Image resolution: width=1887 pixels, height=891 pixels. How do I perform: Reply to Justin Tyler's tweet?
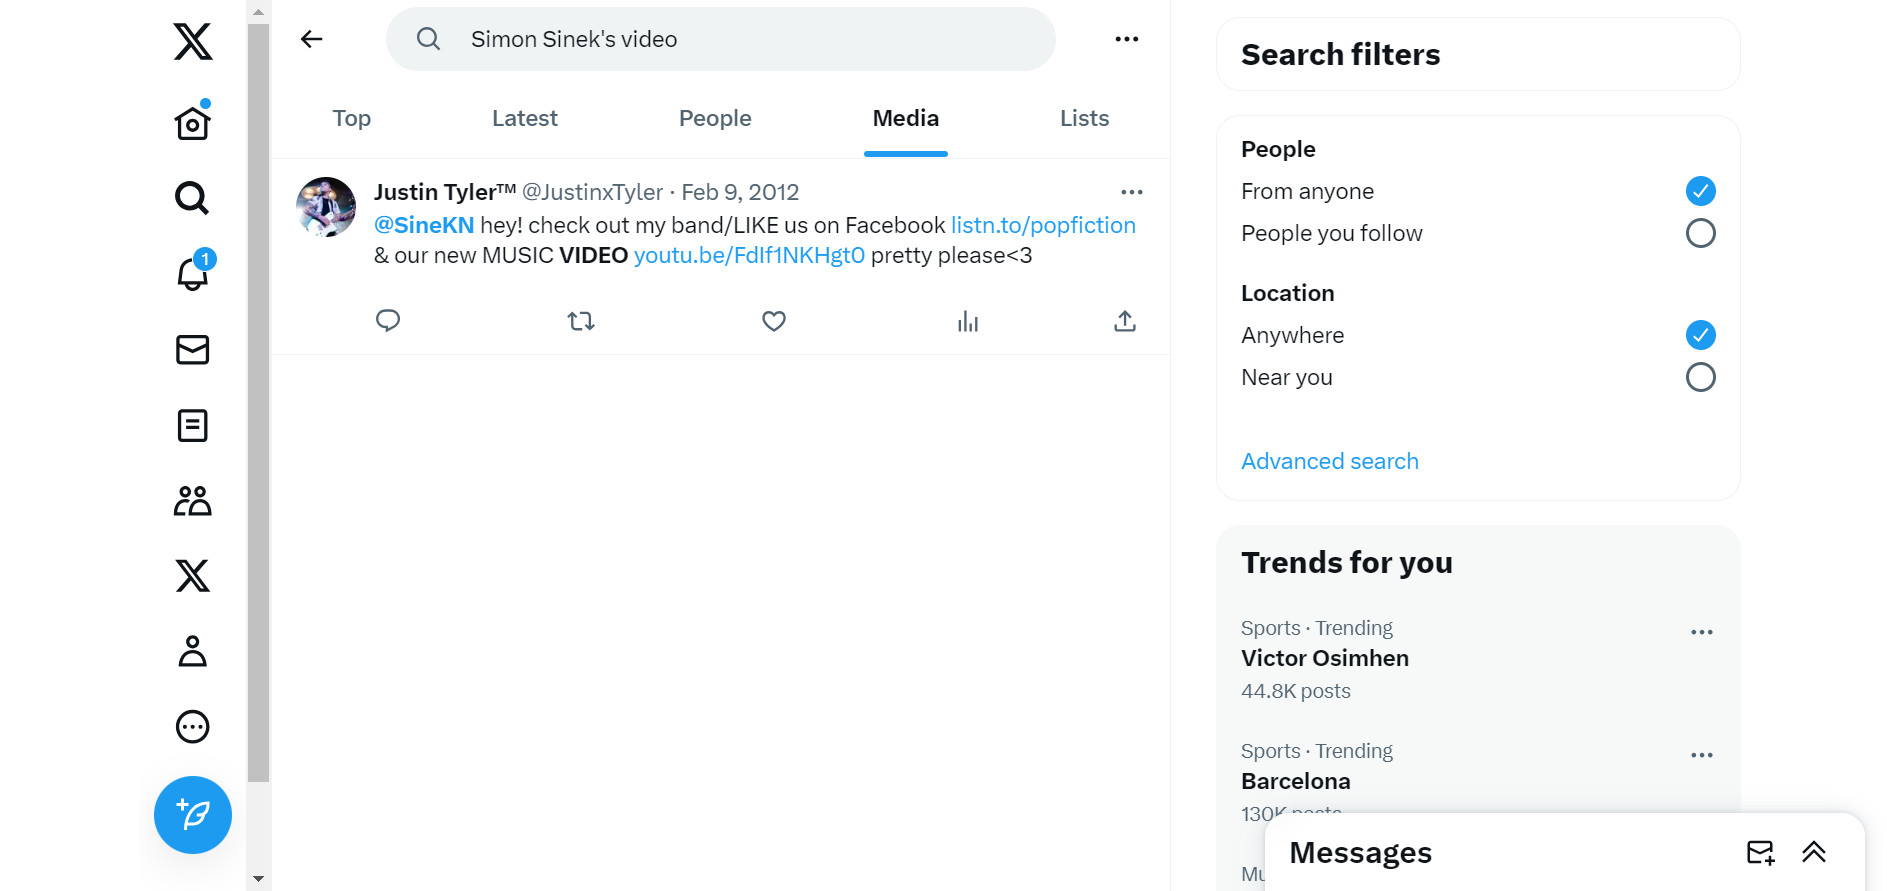(x=388, y=320)
